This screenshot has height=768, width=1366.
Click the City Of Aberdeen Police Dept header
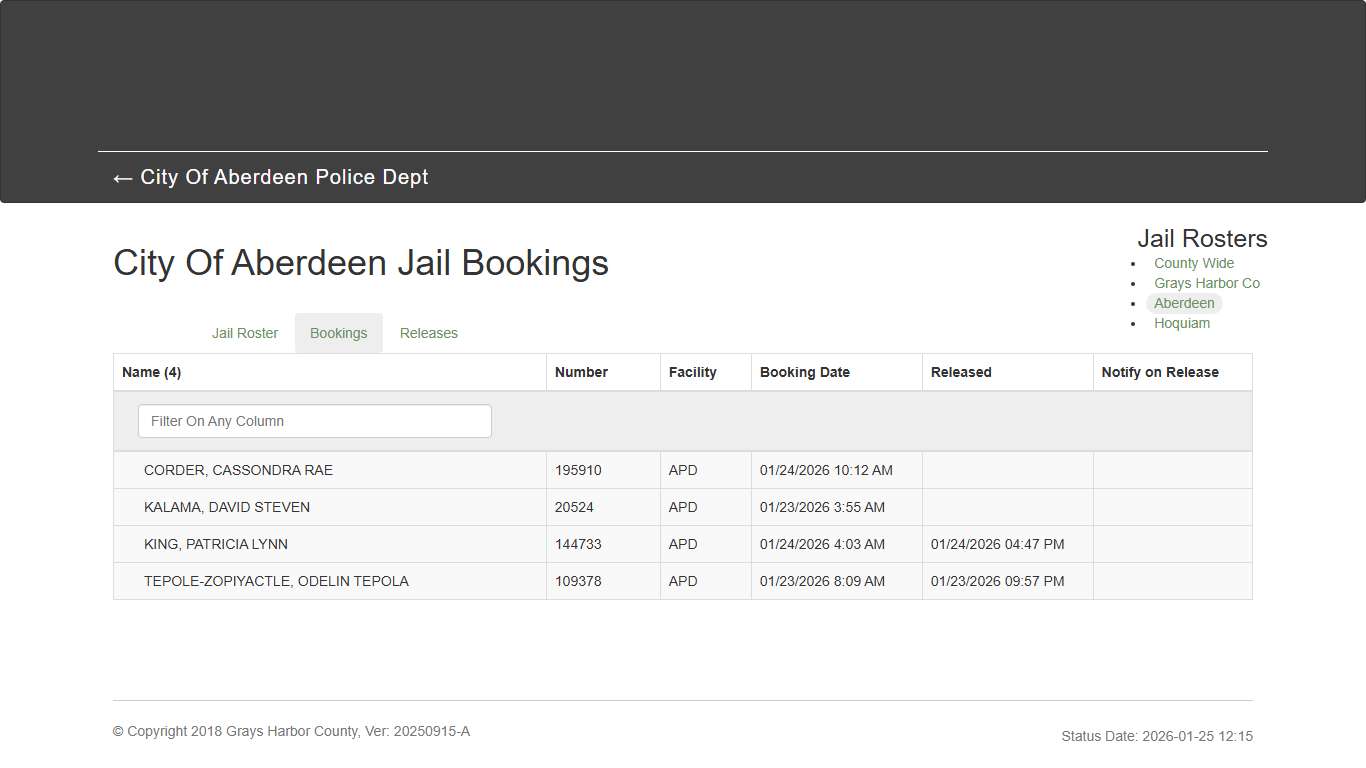pos(285,177)
